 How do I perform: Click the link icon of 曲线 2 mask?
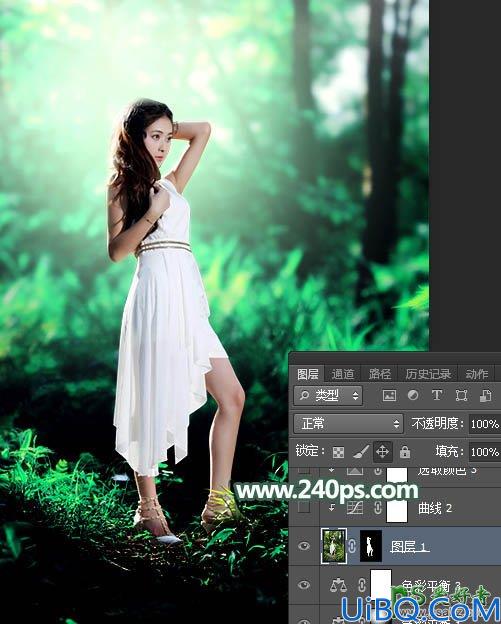click(x=378, y=507)
